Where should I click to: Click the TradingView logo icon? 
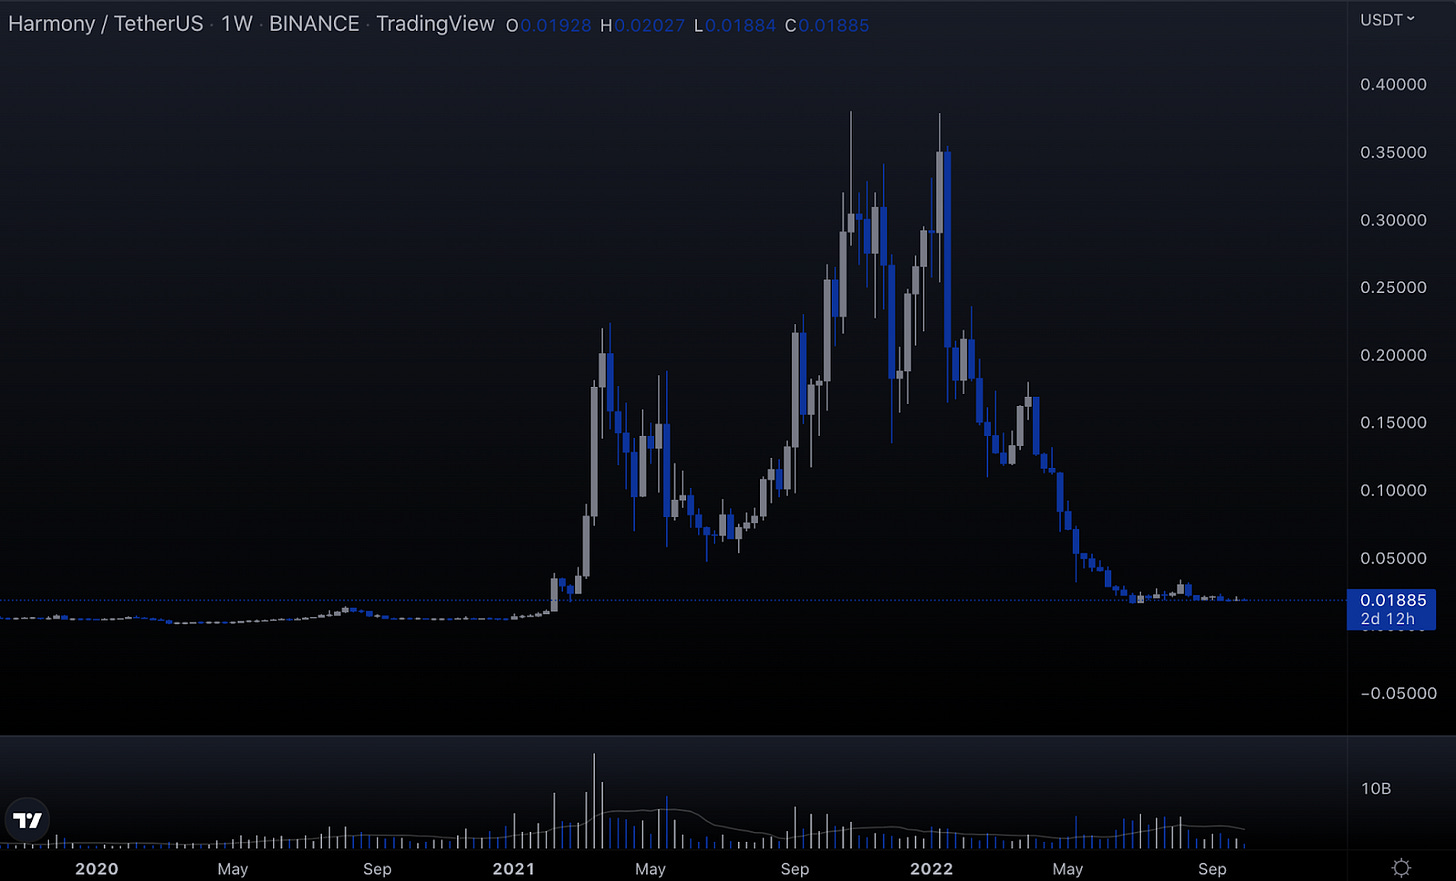coord(27,820)
